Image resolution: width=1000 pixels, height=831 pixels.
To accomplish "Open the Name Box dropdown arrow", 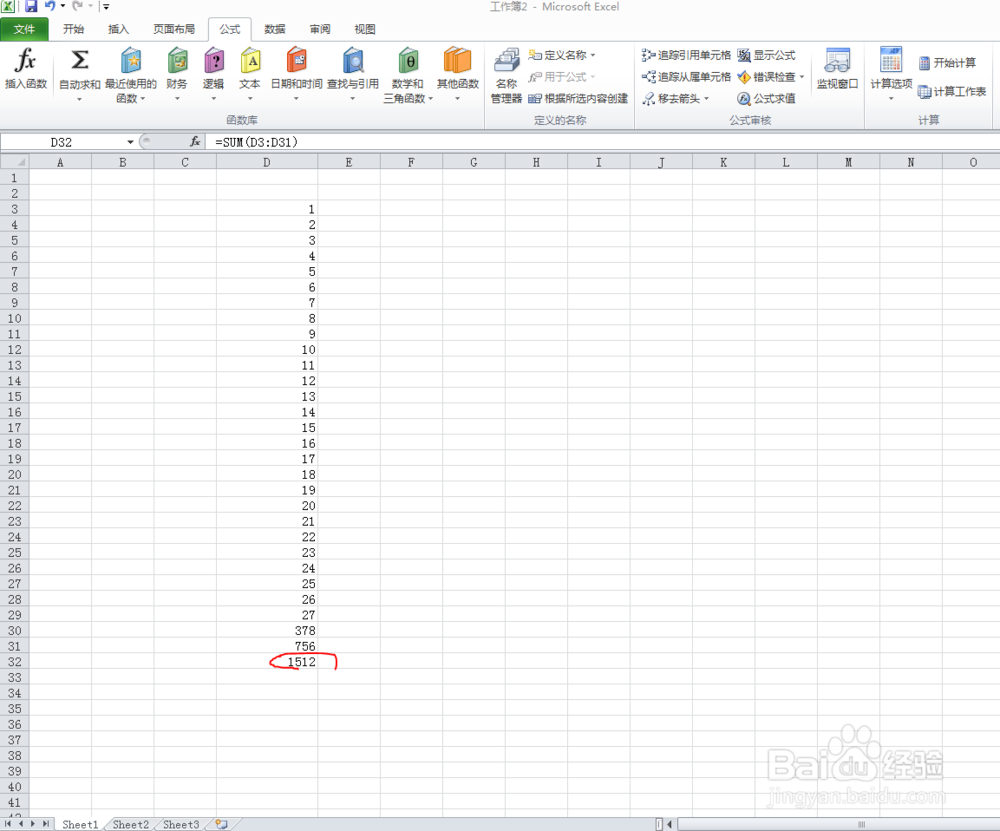I will [130, 142].
